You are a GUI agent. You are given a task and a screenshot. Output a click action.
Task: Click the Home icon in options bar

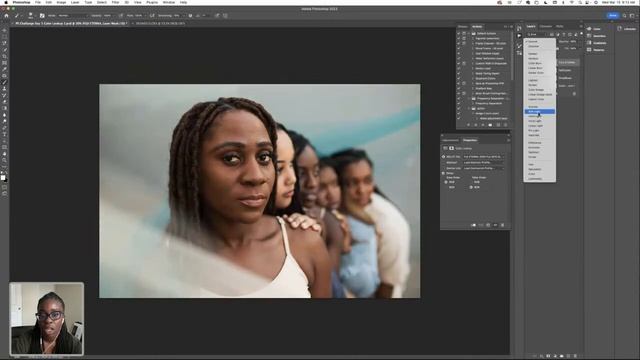pos(6,16)
